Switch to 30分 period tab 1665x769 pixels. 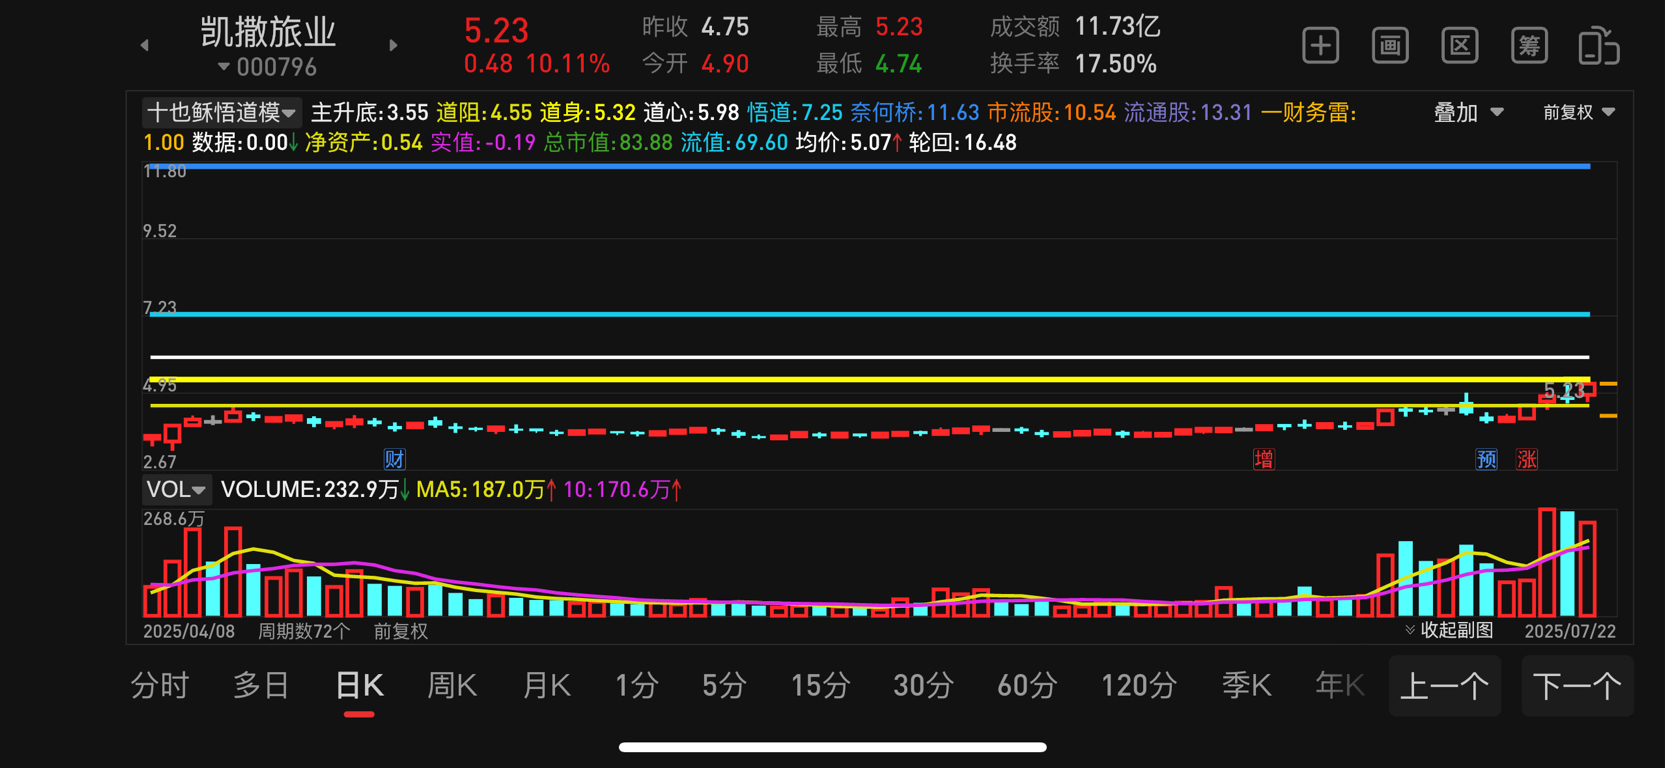coord(923,686)
